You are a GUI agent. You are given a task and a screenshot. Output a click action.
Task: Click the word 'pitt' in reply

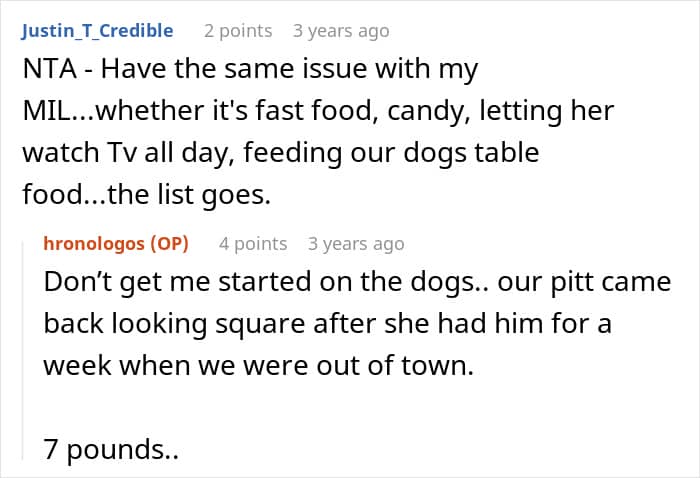click(x=572, y=283)
